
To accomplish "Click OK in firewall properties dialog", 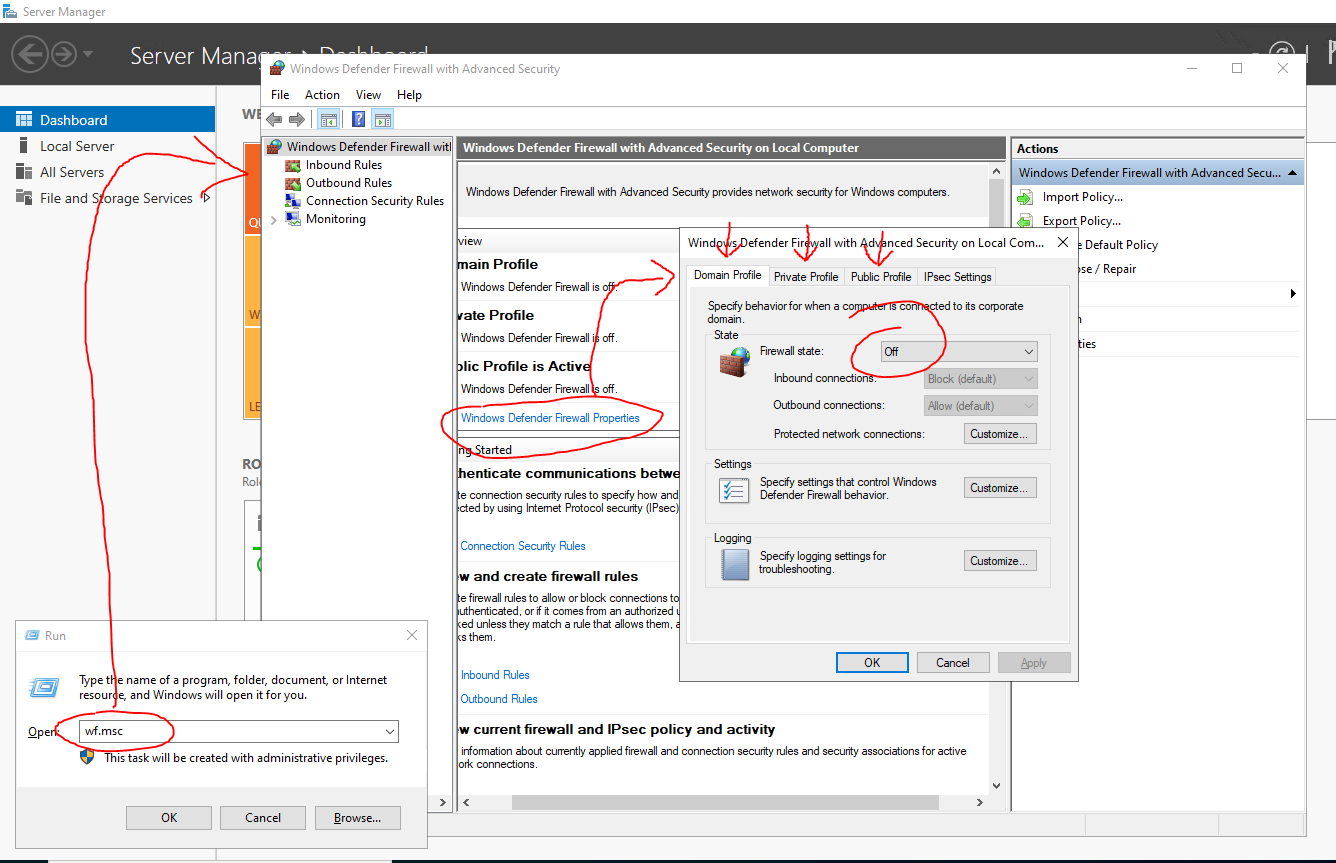I will click(x=872, y=663).
